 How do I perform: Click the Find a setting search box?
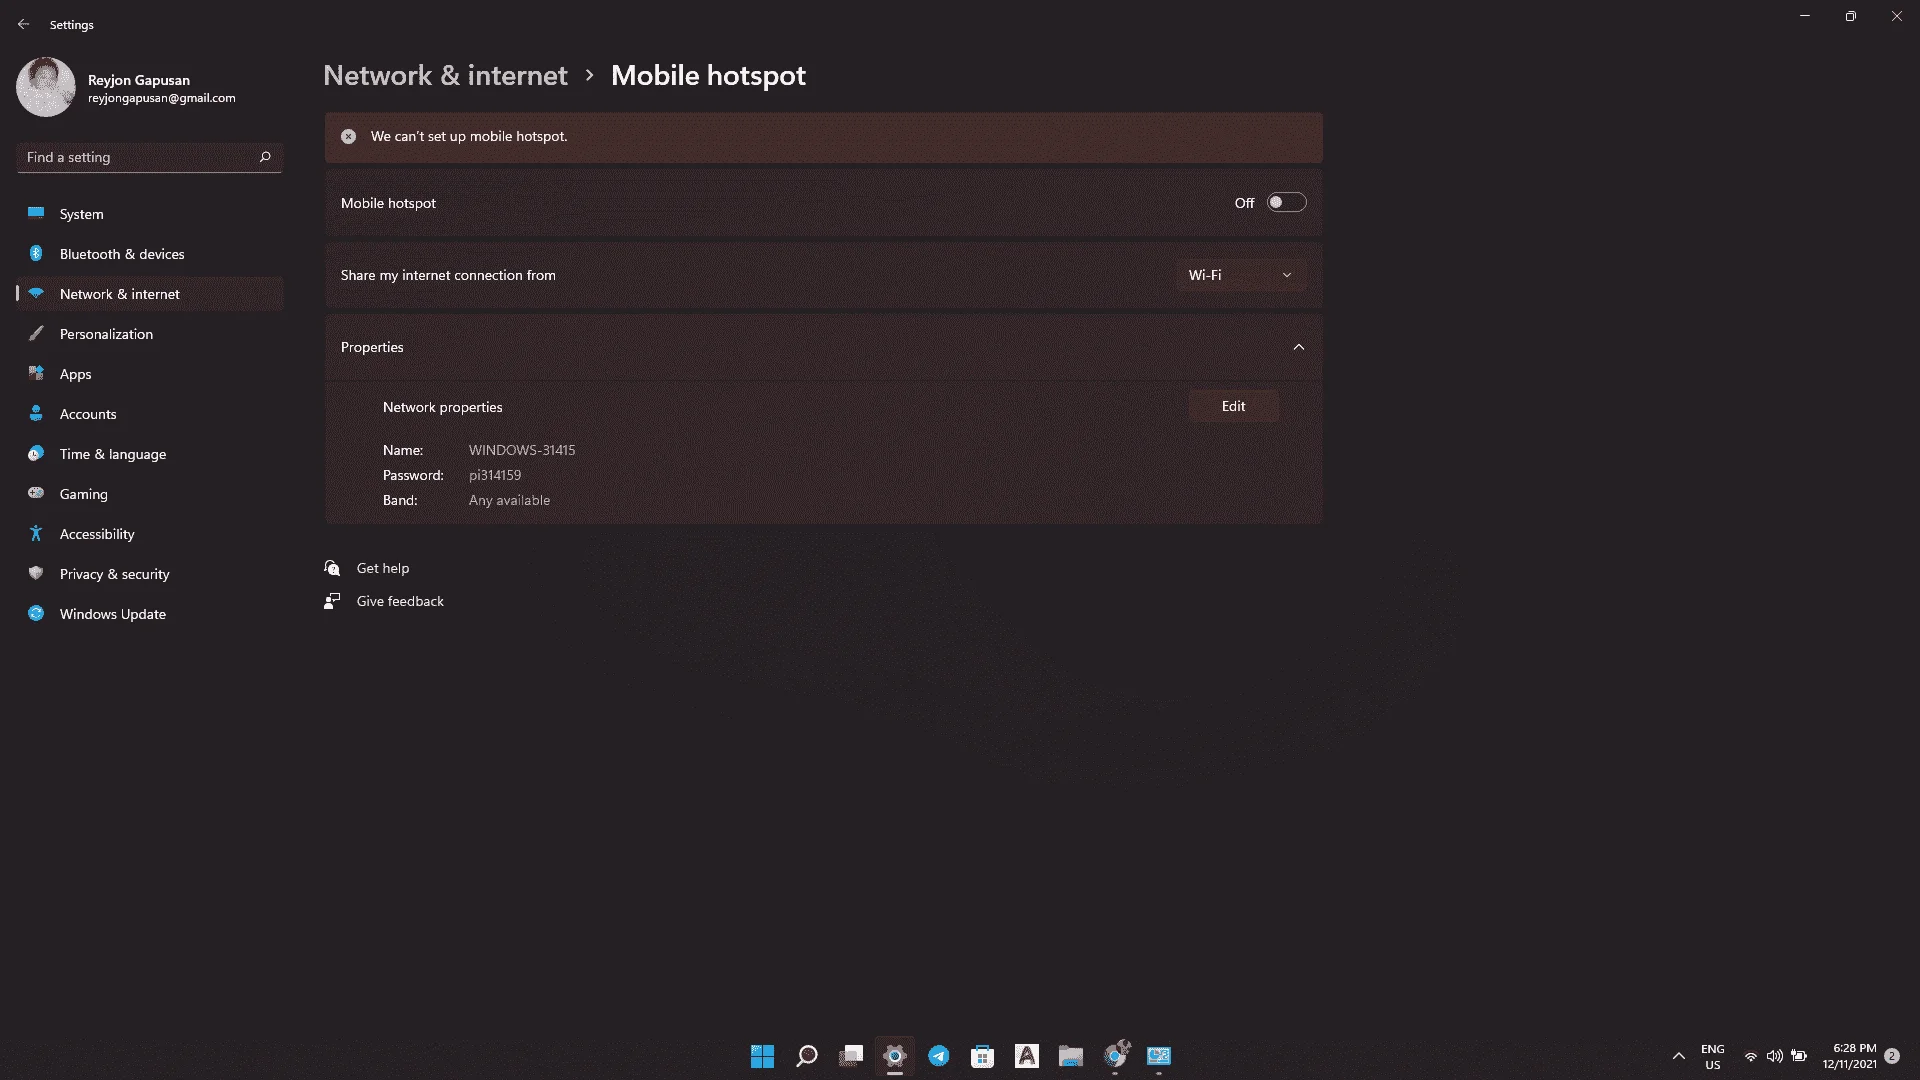point(149,157)
